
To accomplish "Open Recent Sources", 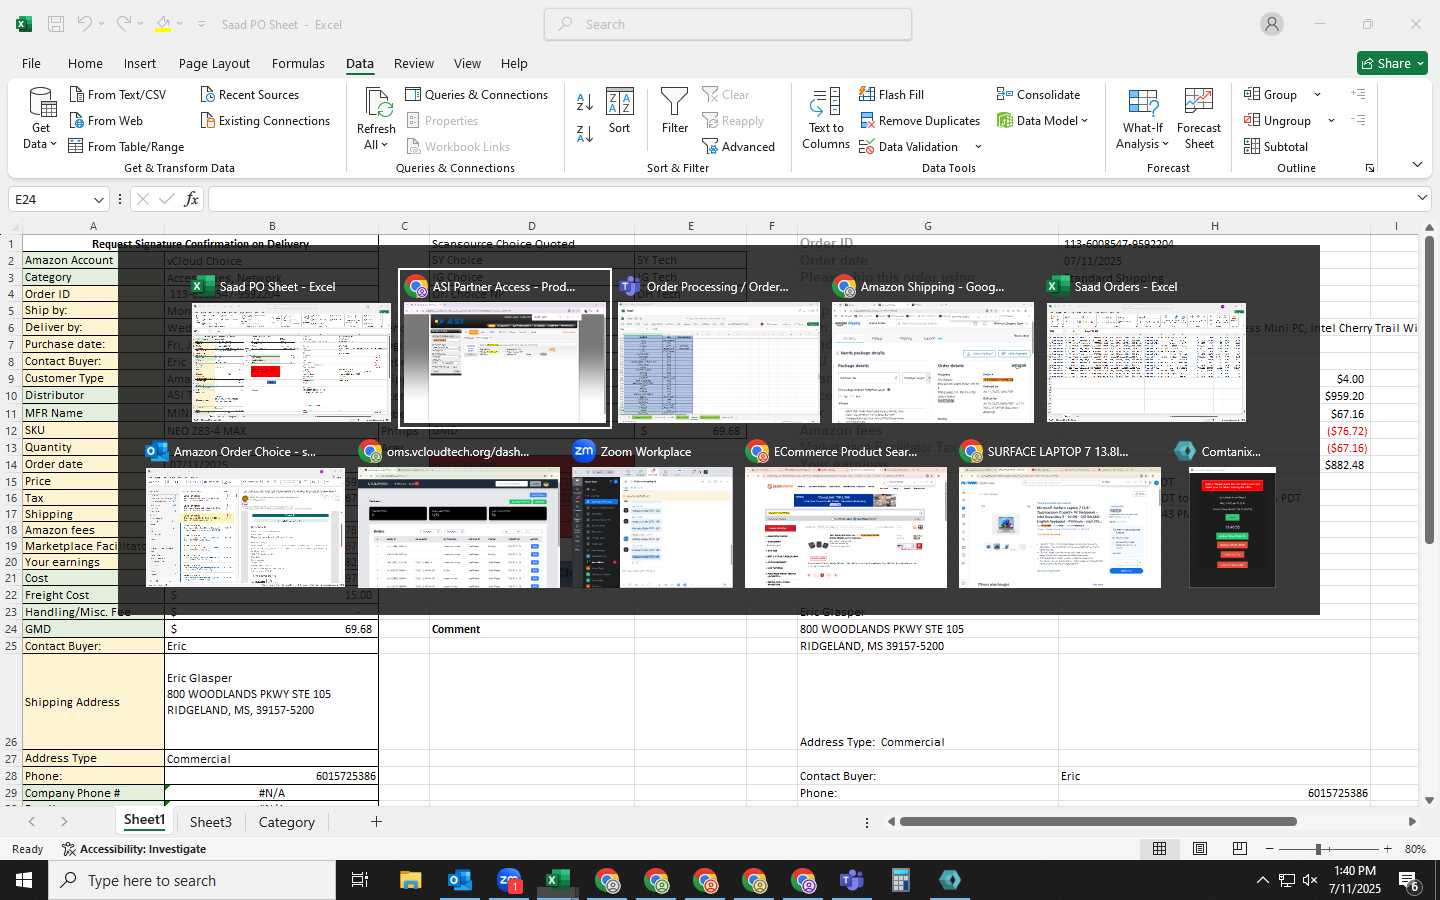I will [x=250, y=95].
